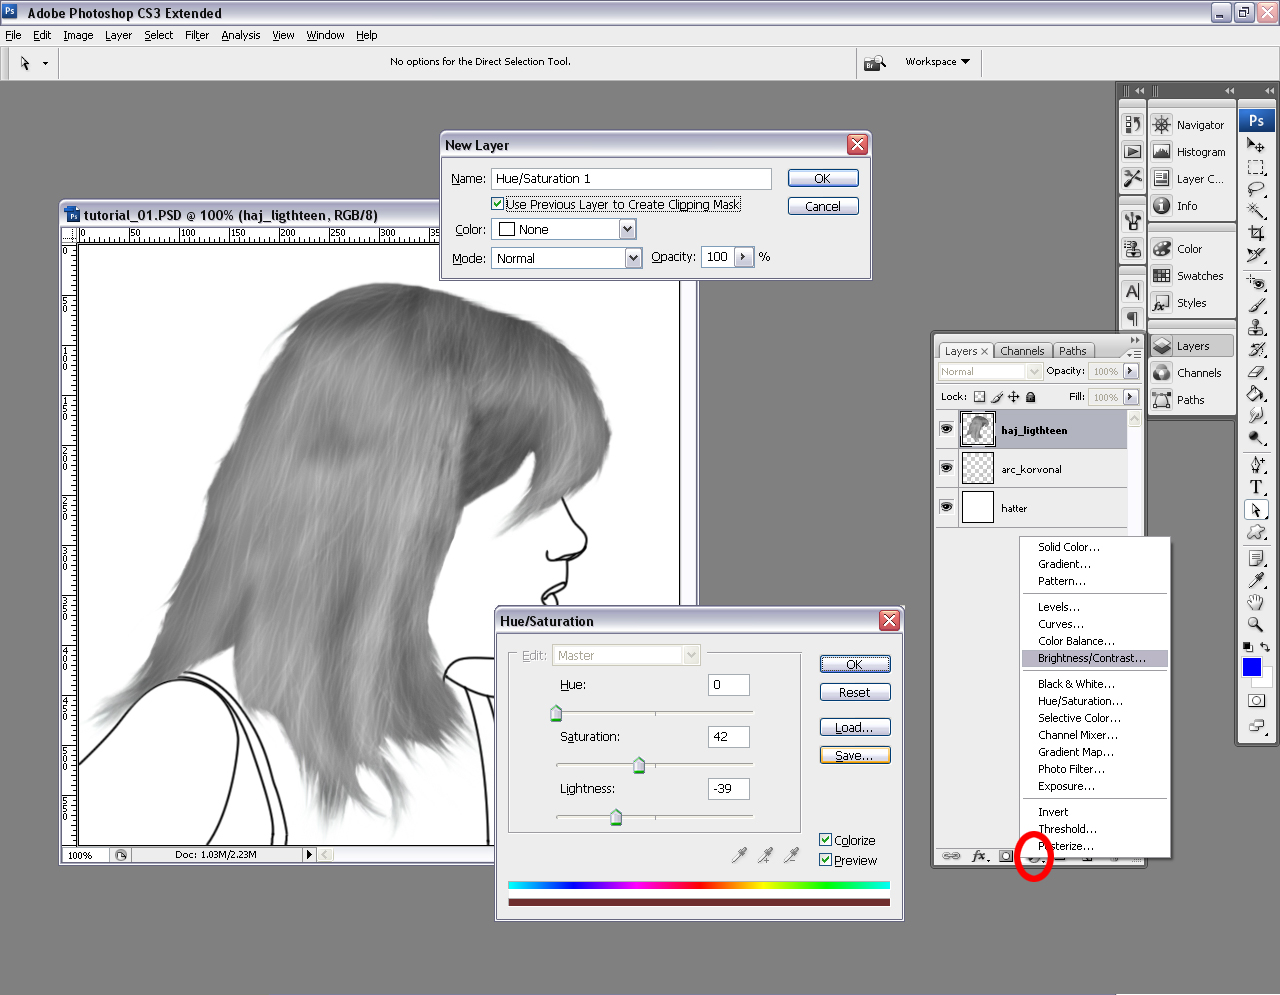The height and width of the screenshot is (995, 1280).
Task: Pick the Magic Wand tool
Action: tap(1256, 211)
